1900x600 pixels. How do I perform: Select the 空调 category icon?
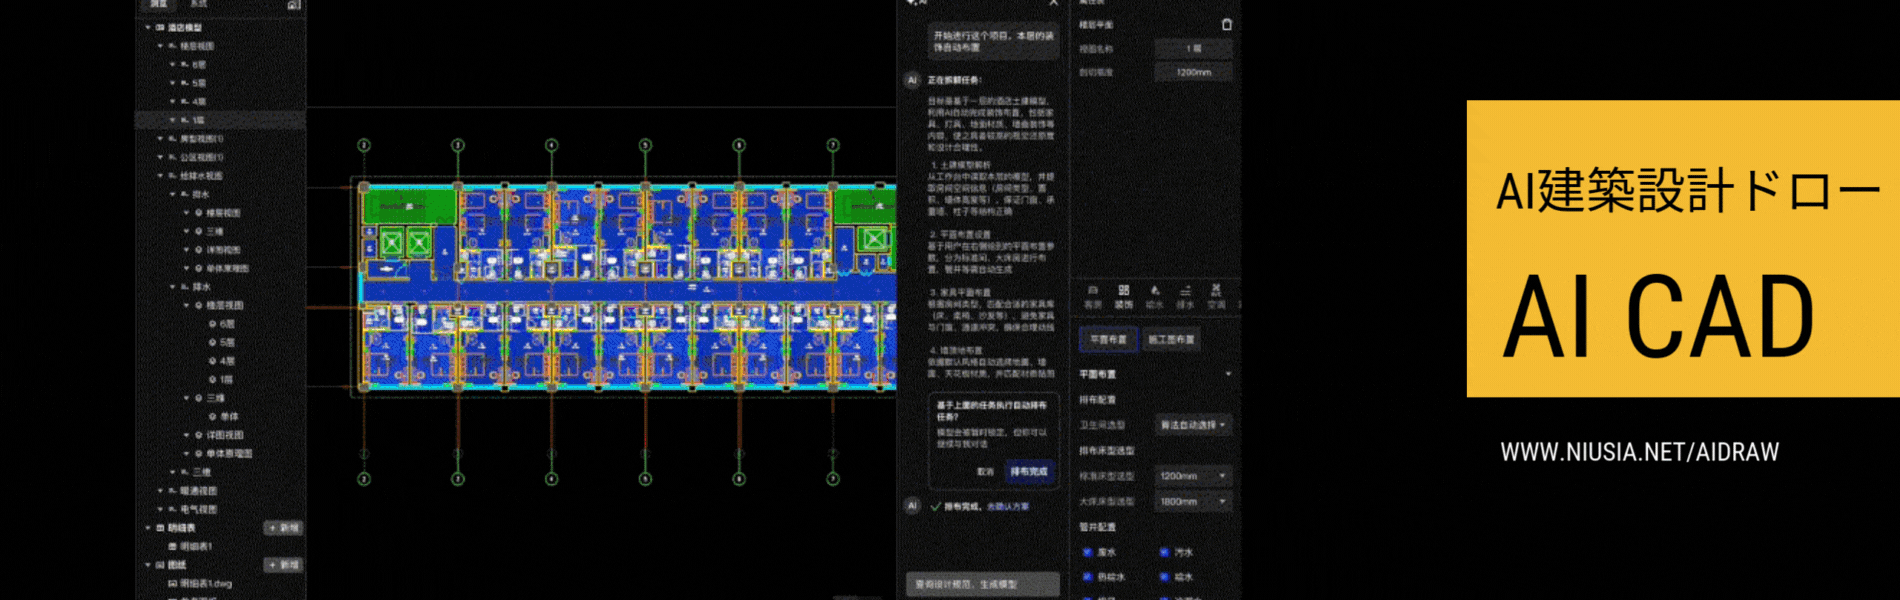click(1216, 296)
